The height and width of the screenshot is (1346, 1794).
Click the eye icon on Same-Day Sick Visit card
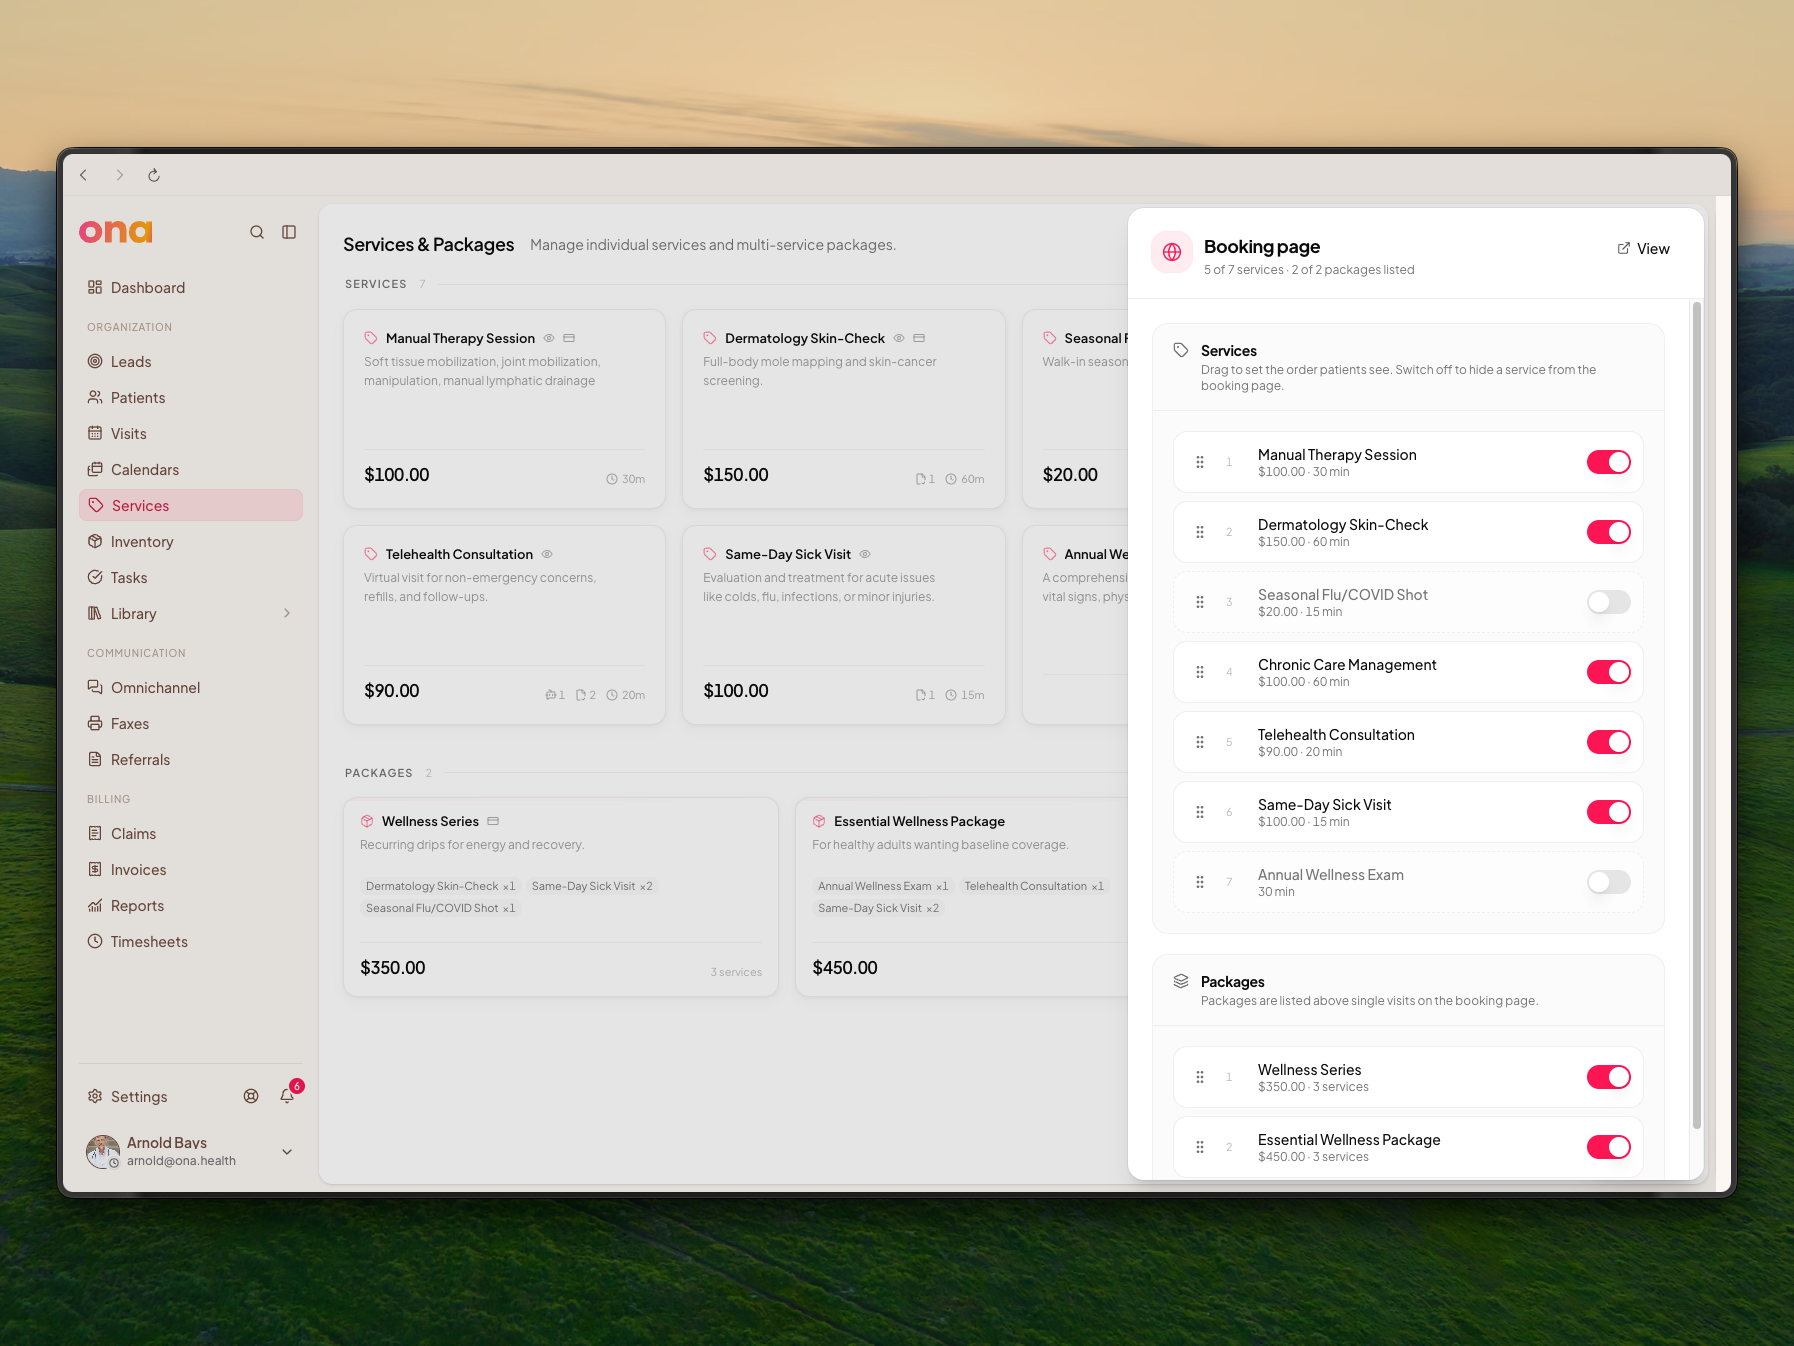pos(865,554)
